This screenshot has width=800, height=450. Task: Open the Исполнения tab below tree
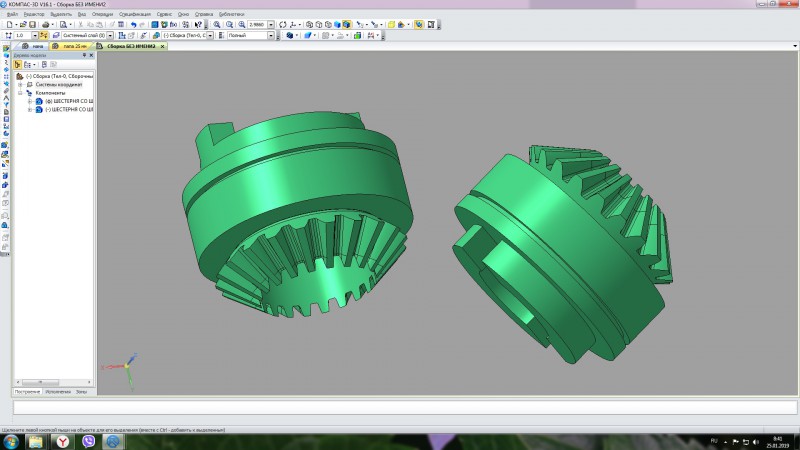tap(58, 392)
